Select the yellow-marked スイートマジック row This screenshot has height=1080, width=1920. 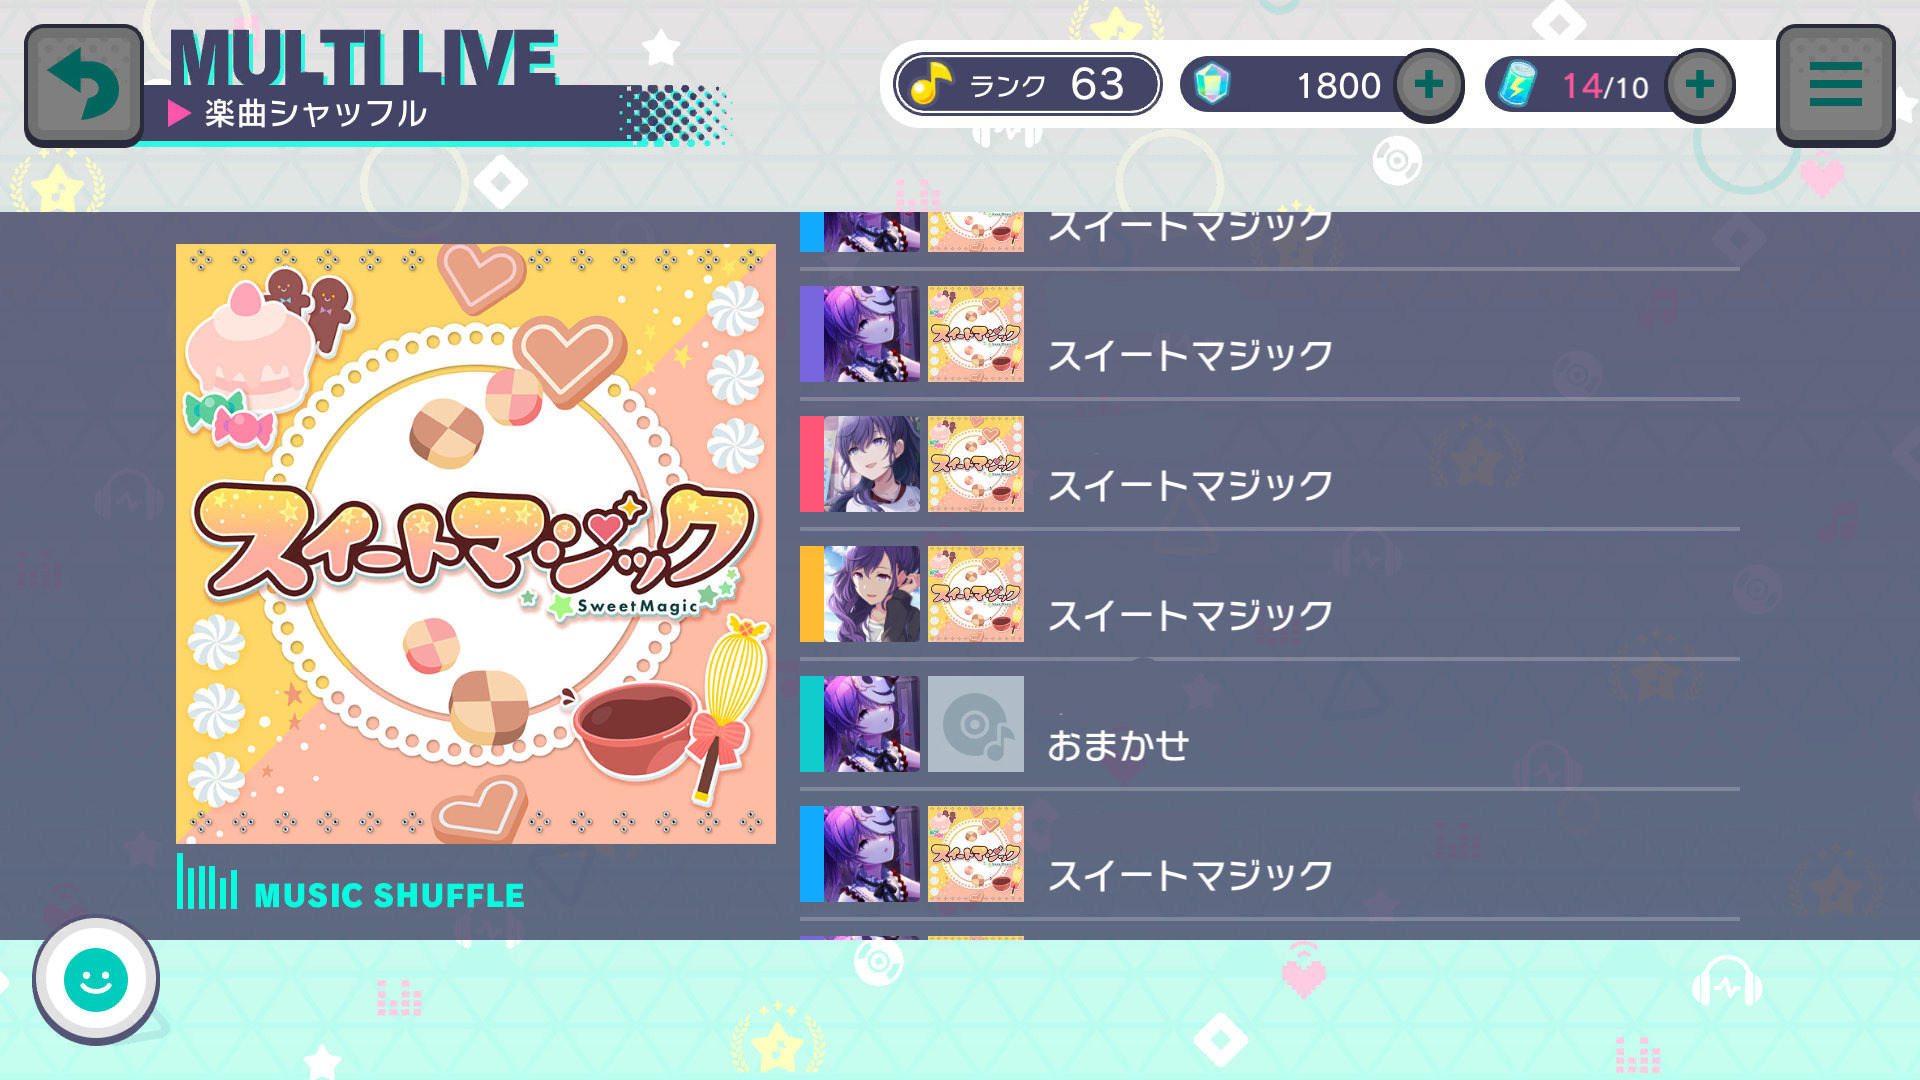pyautogui.click(x=1270, y=594)
